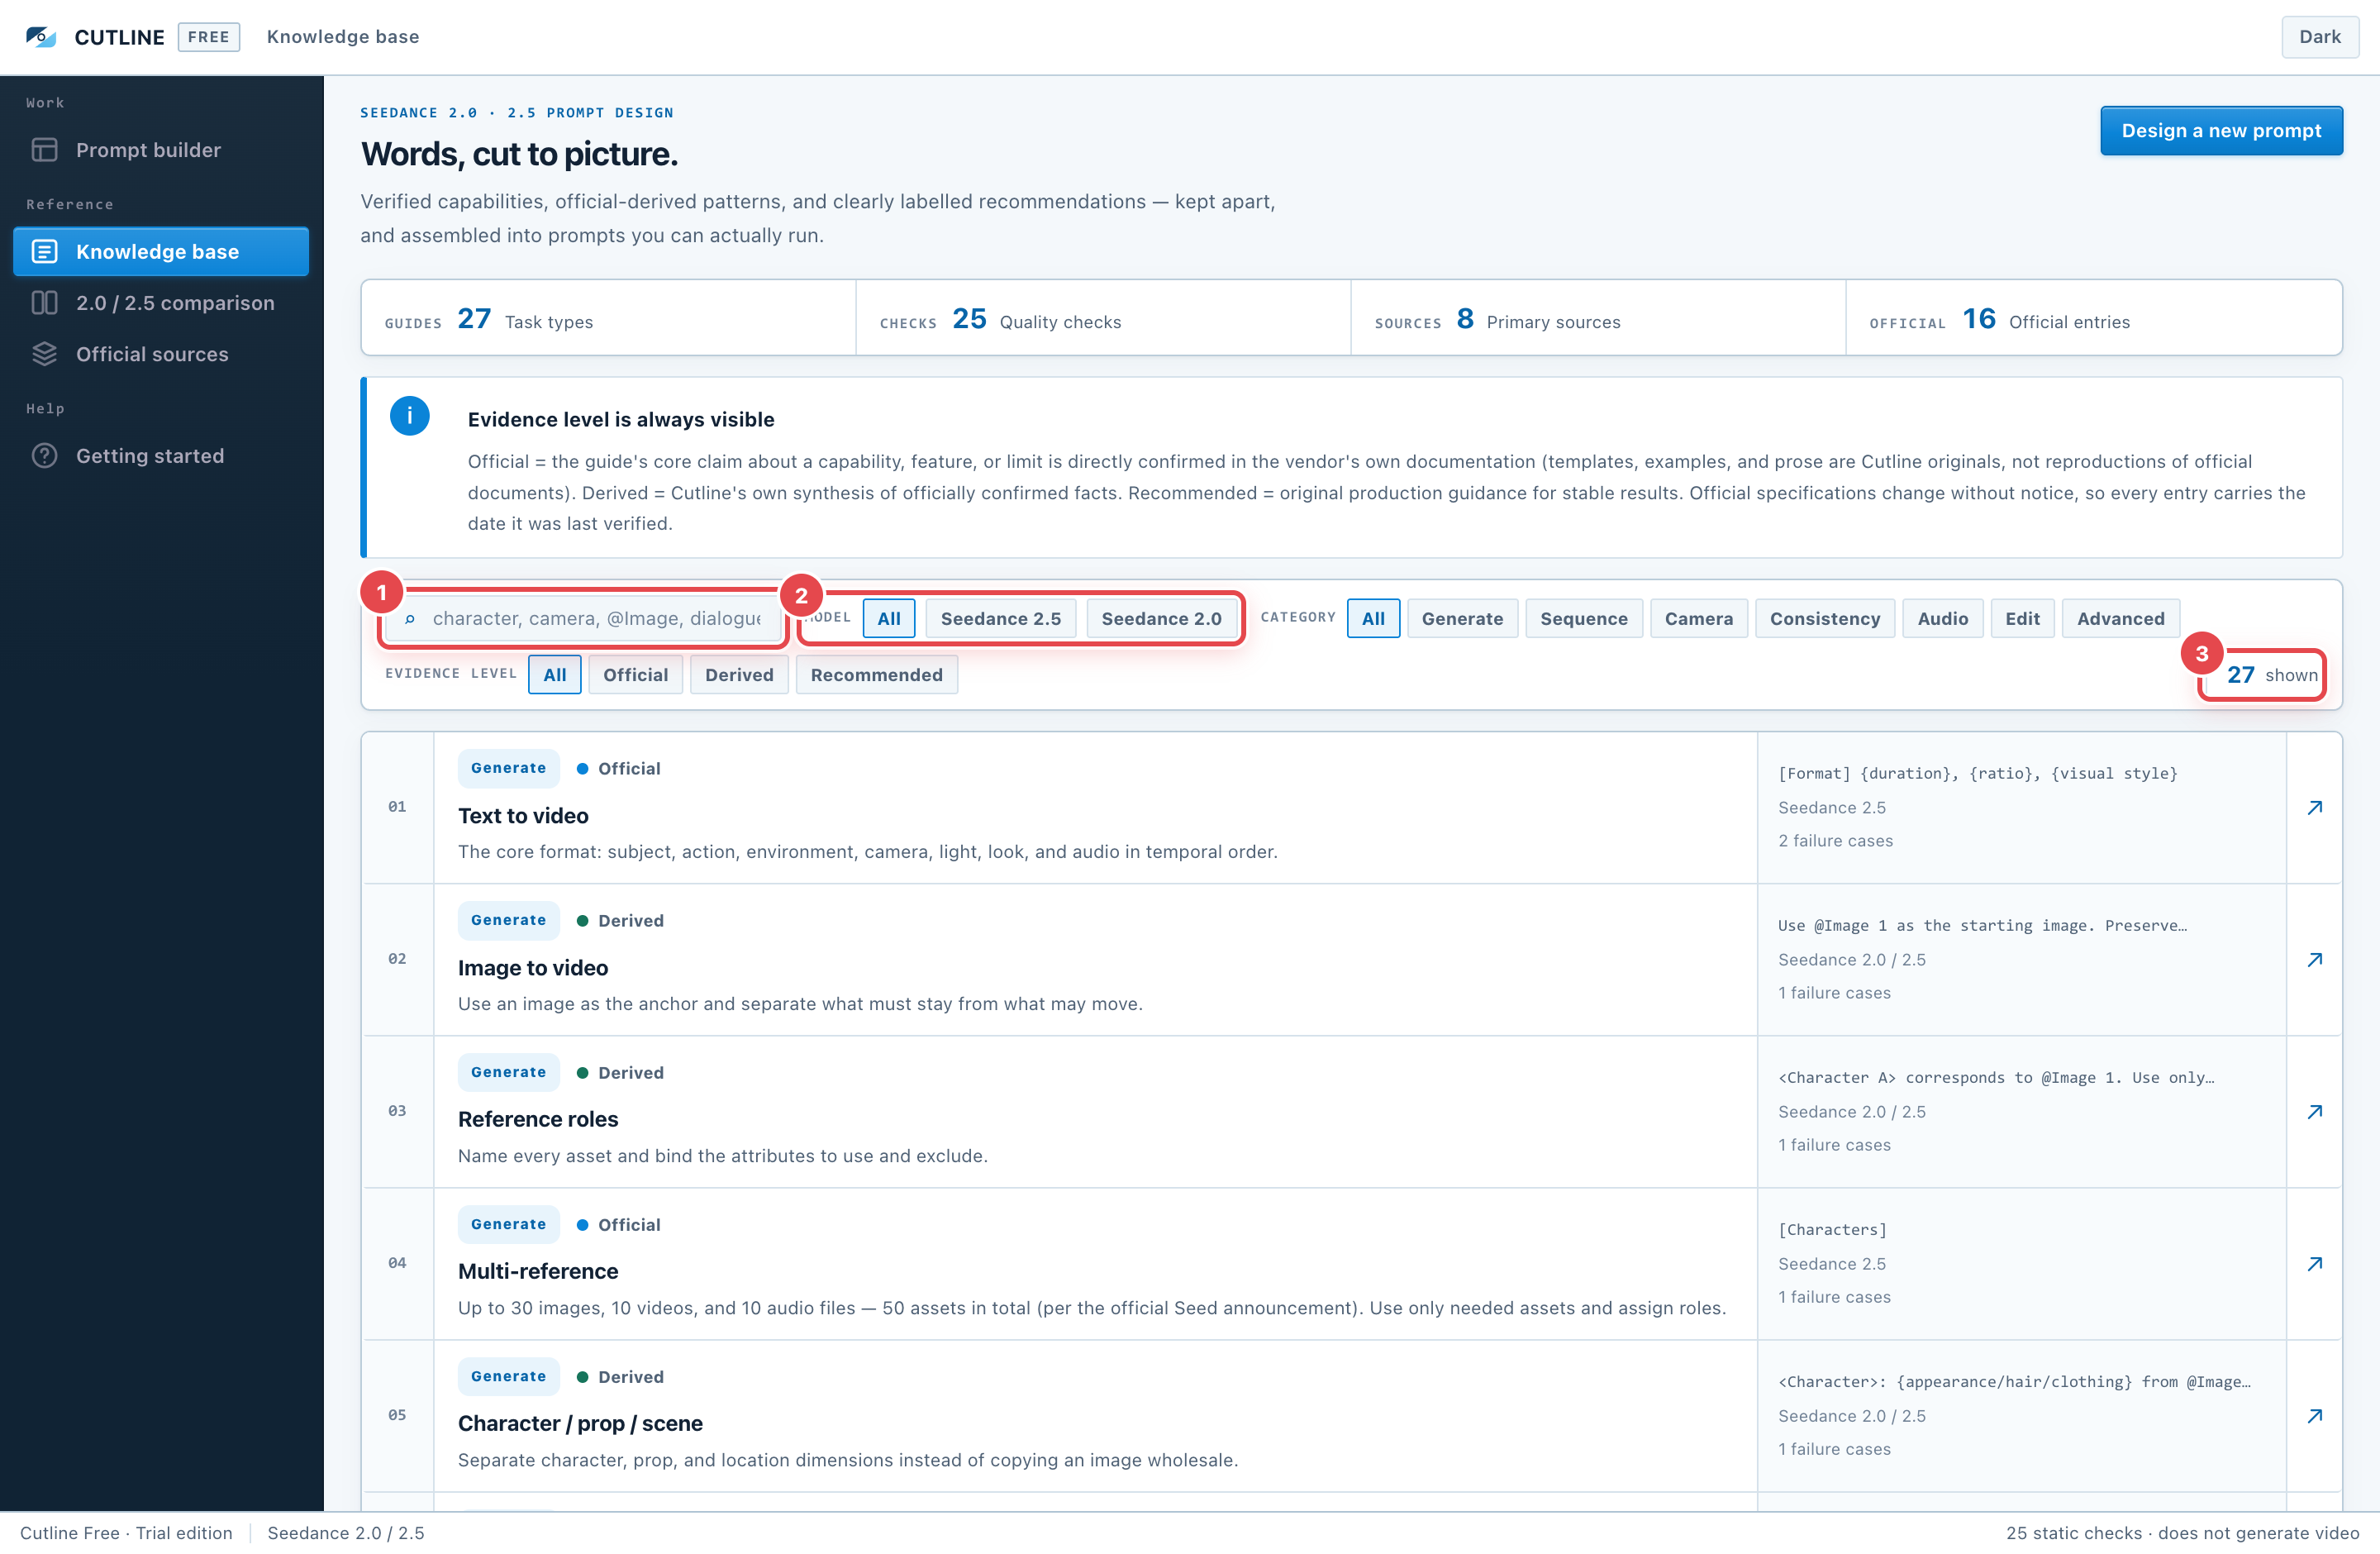
Task: Click '[Format] {duration}, {ratio}' template text
Action: click(1977, 774)
